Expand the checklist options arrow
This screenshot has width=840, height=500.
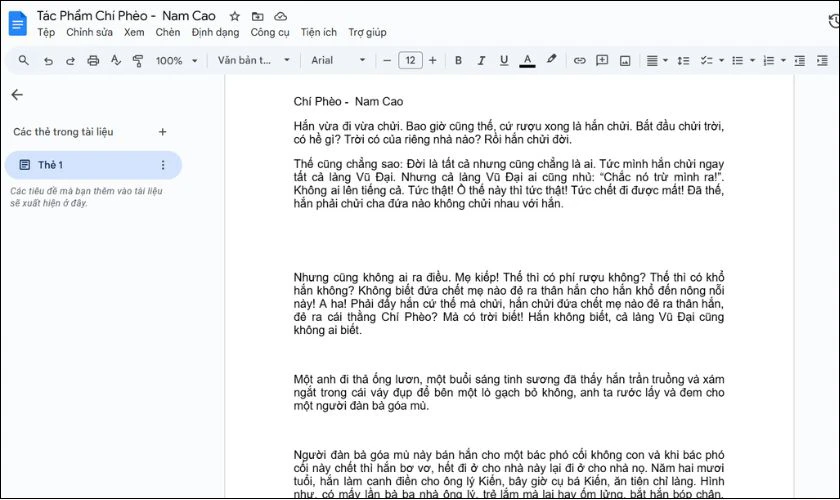(721, 61)
